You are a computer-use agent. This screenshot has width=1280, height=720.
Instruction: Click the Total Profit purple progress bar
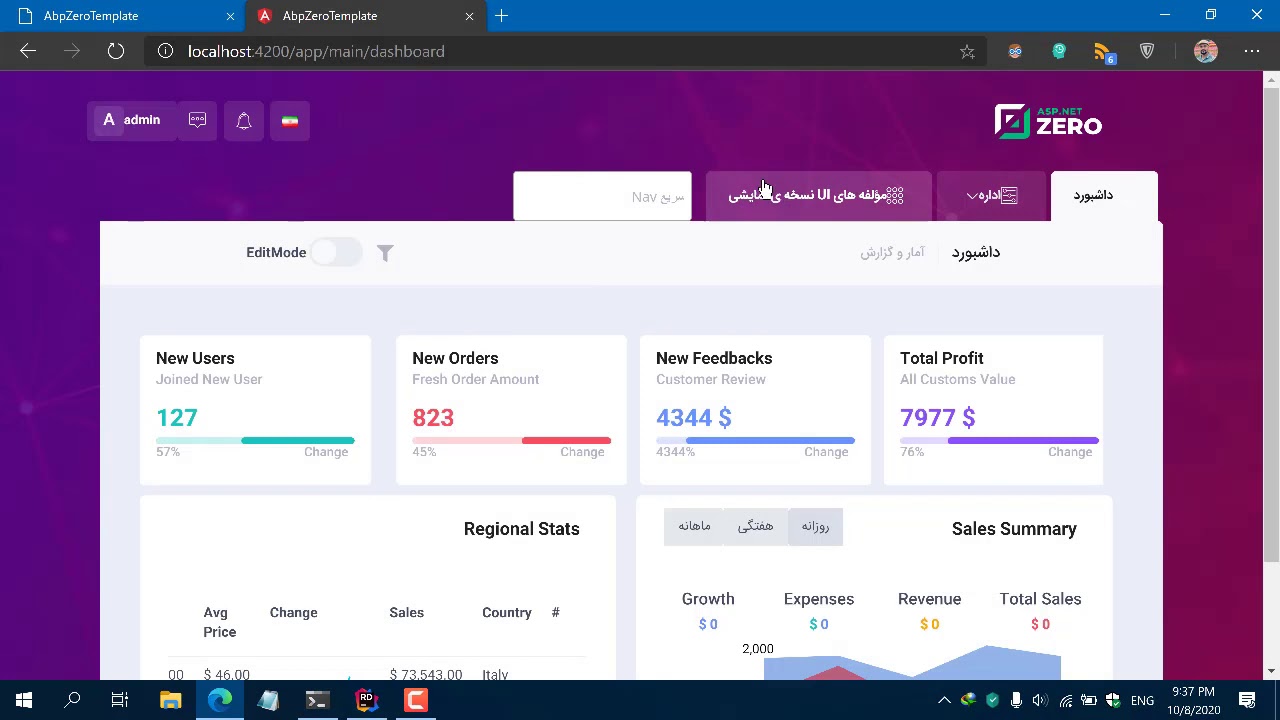999,440
